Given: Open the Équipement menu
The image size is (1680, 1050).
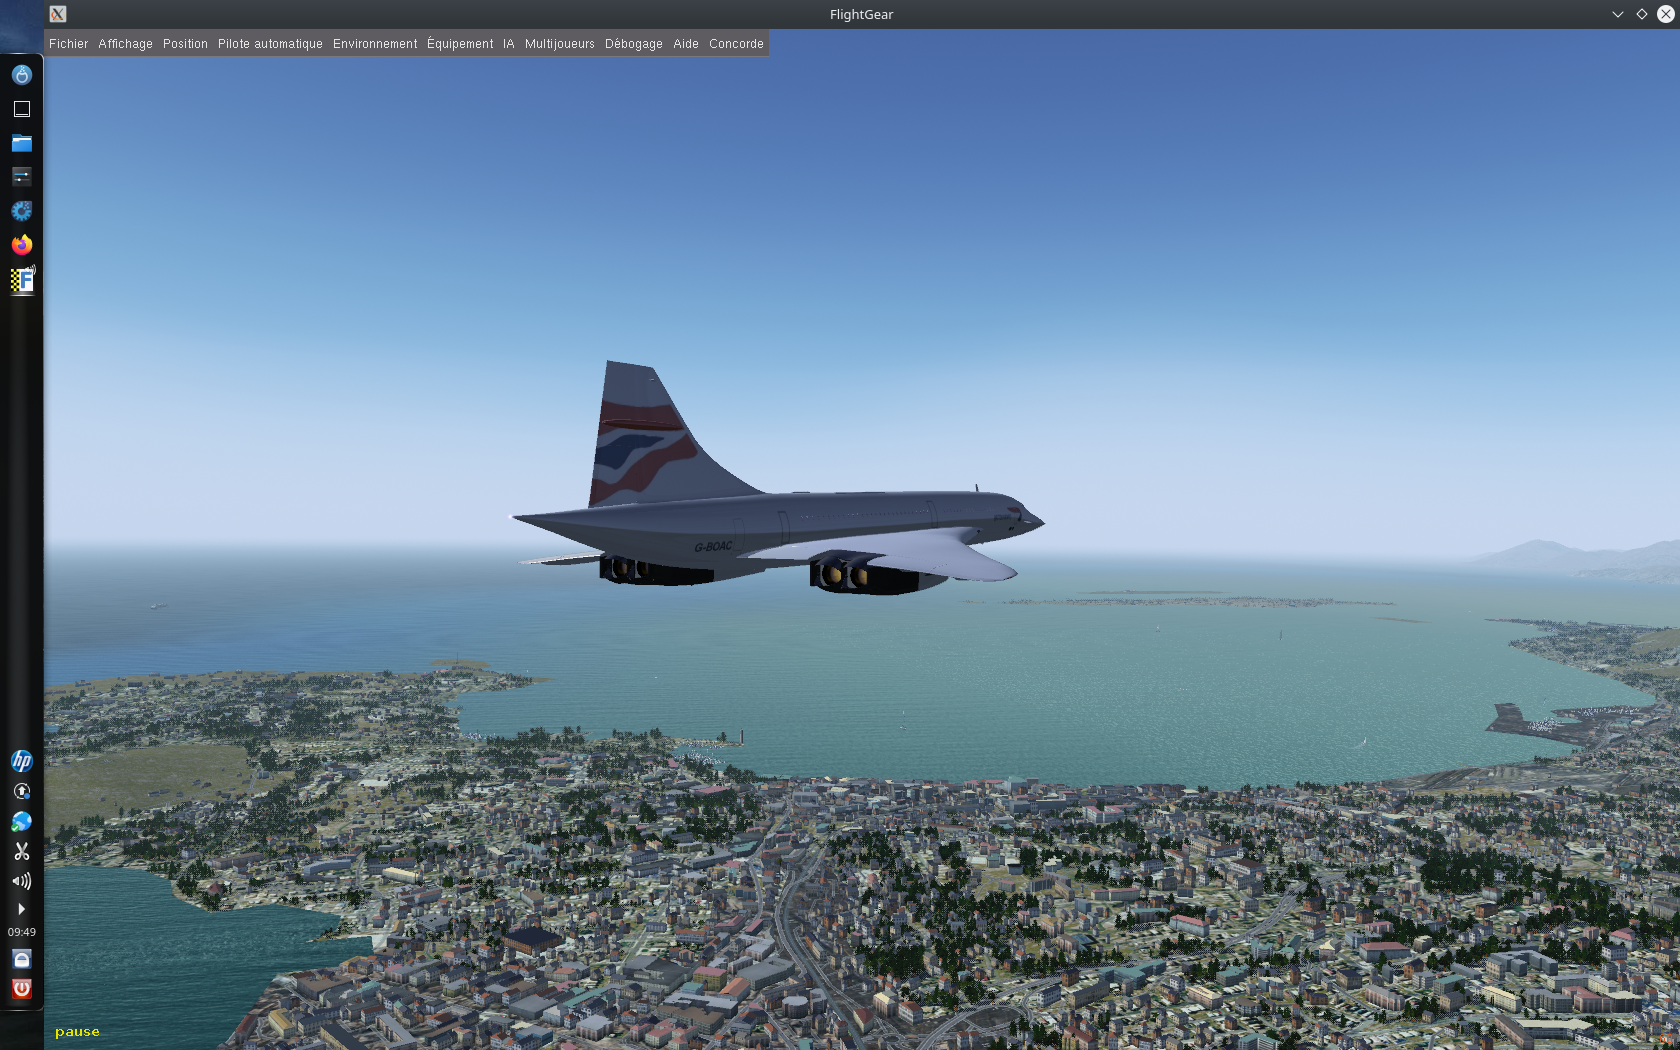Looking at the screenshot, I should tap(460, 44).
